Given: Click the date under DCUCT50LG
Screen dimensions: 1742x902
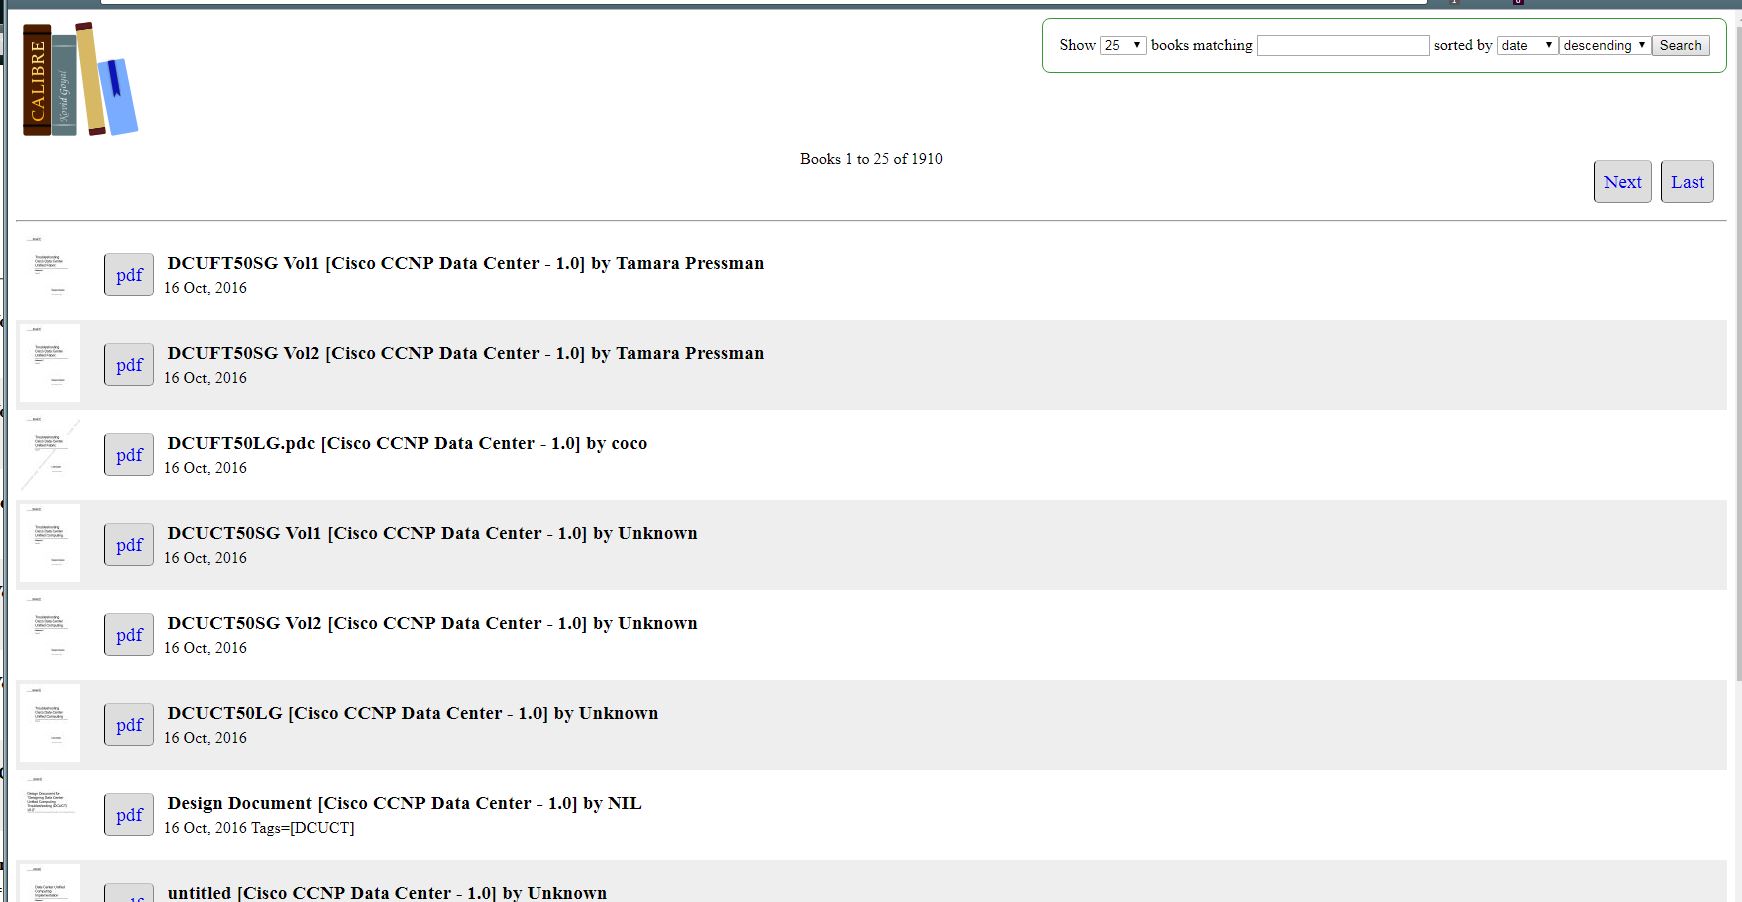Looking at the screenshot, I should point(205,738).
